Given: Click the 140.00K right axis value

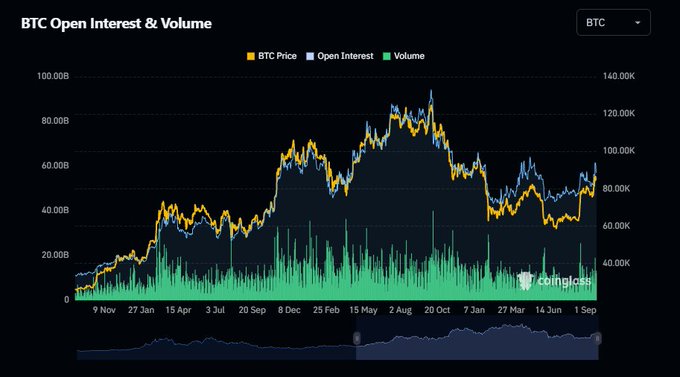Looking at the screenshot, I should (619, 76).
